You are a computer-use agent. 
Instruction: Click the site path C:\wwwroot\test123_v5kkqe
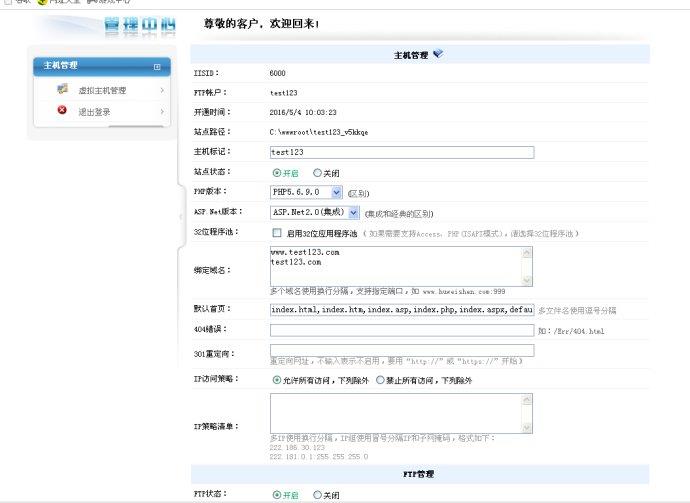click(319, 132)
